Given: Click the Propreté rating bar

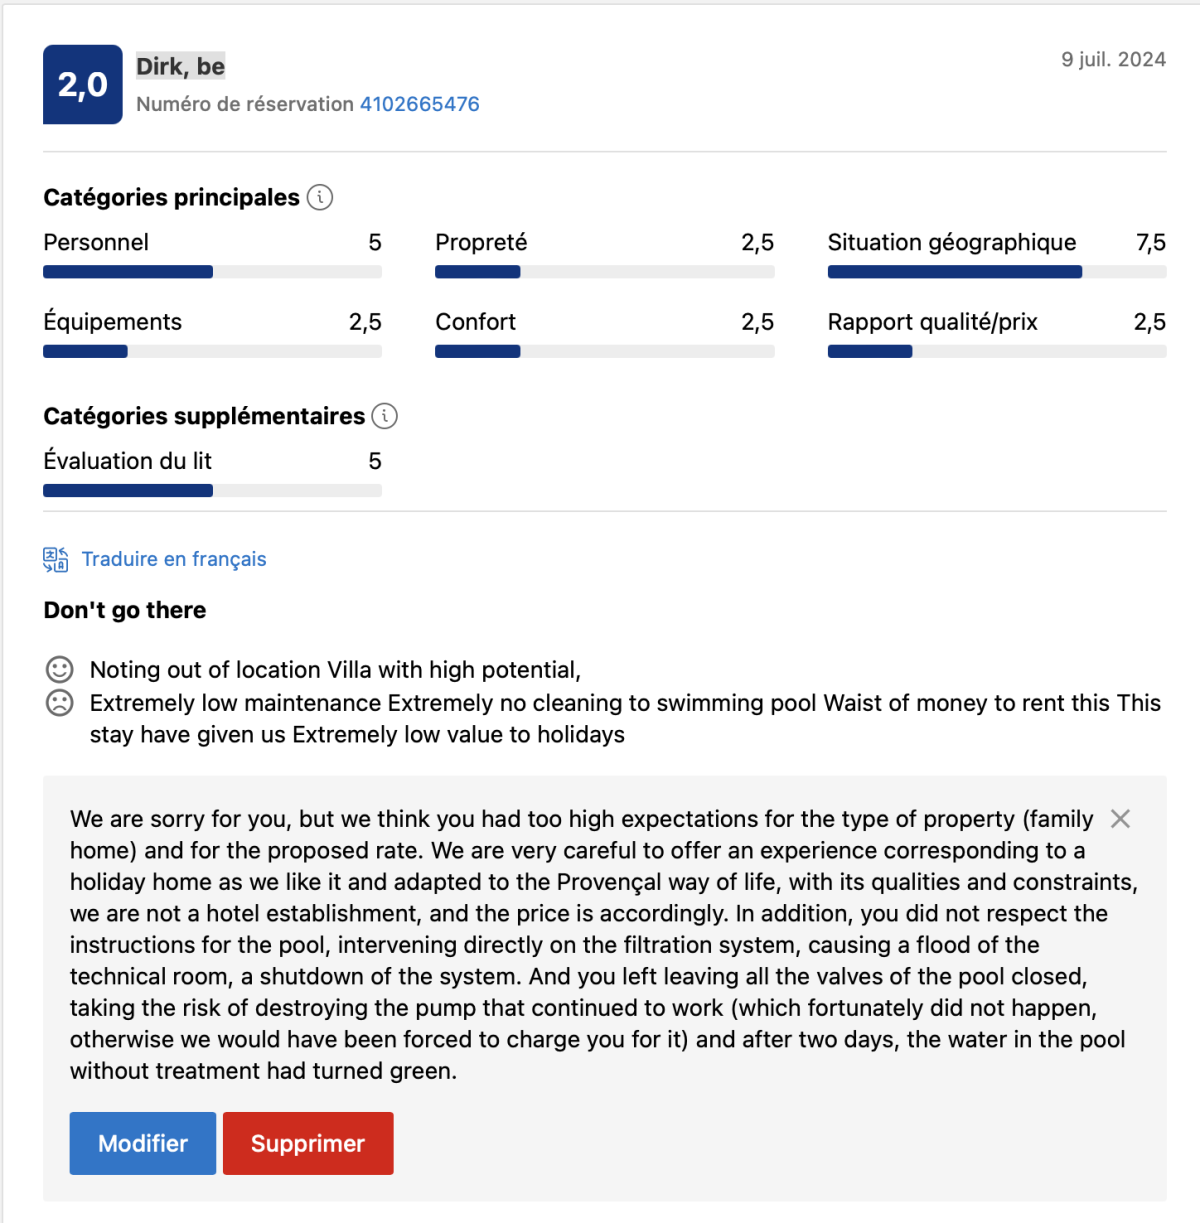Looking at the screenshot, I should [604, 272].
